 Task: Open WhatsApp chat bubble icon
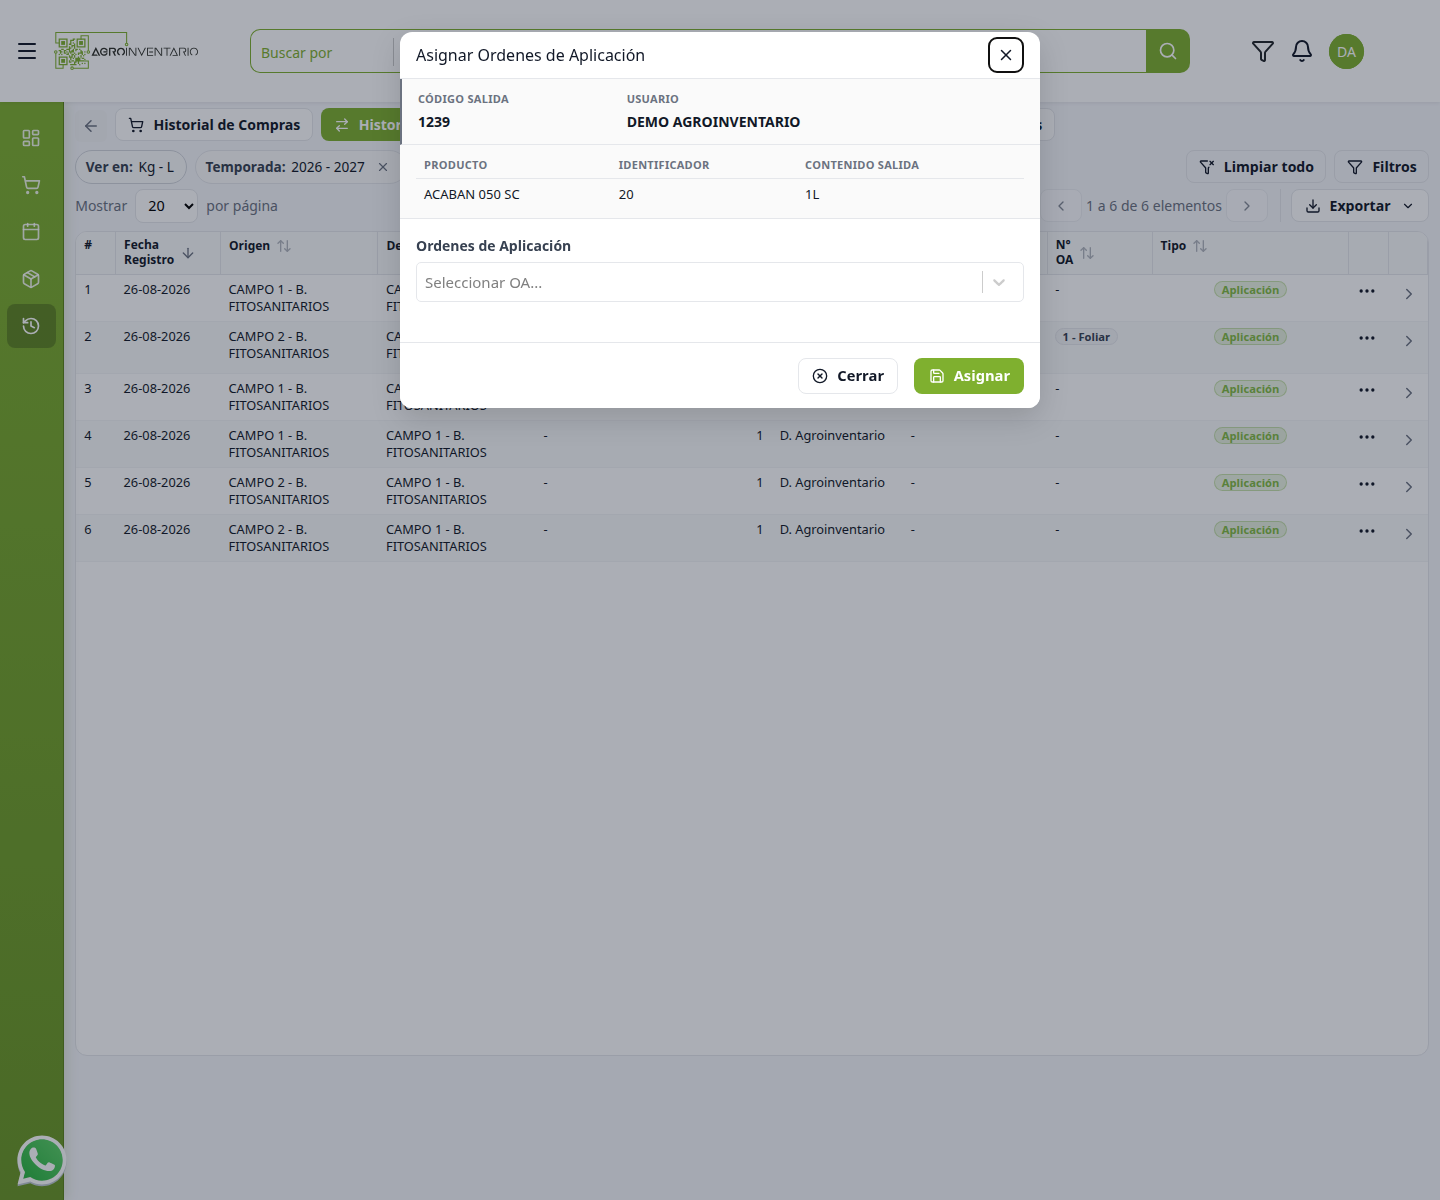[x=42, y=1161]
